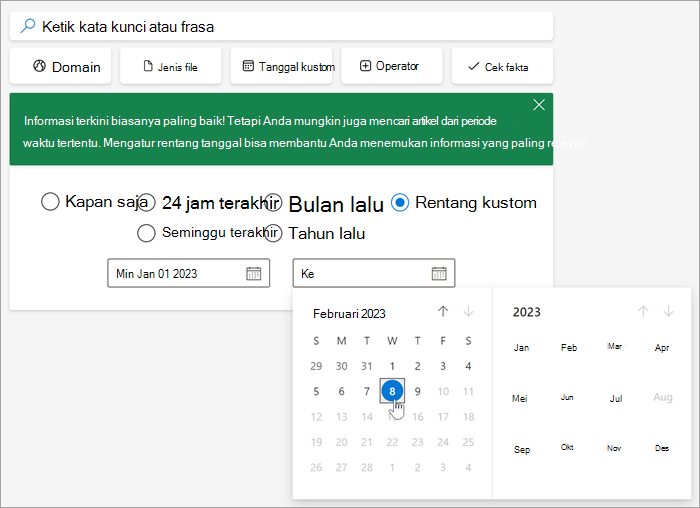Pick February 6 in the calendar
This screenshot has width=700, height=508.
click(x=342, y=391)
